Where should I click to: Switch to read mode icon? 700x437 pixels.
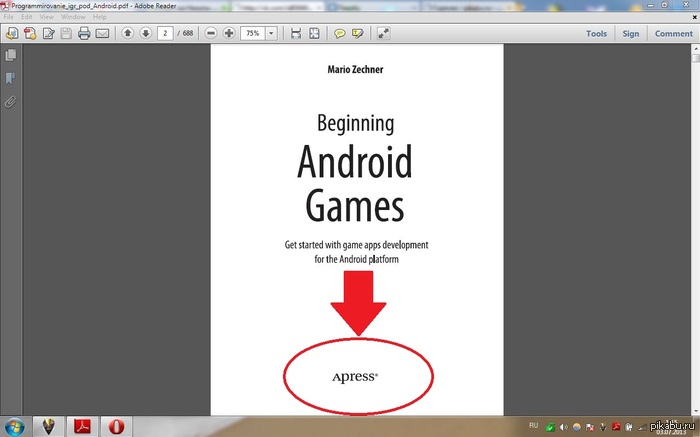[383, 33]
